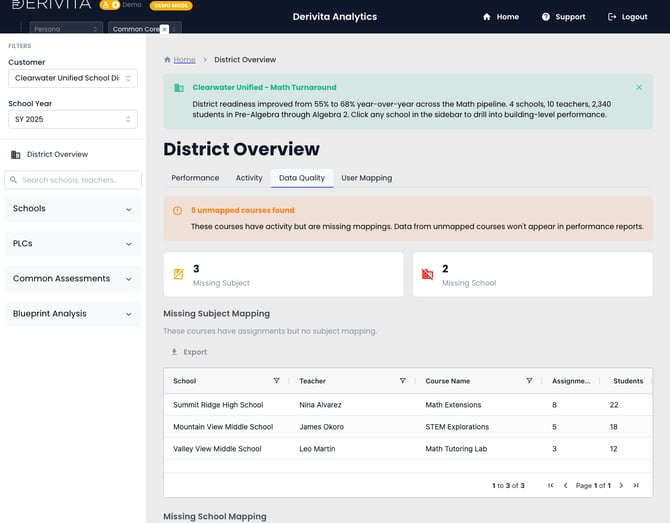This screenshot has height=523, width=670.
Task: Click the Missing Subject pencil icon
Action: coord(179,274)
